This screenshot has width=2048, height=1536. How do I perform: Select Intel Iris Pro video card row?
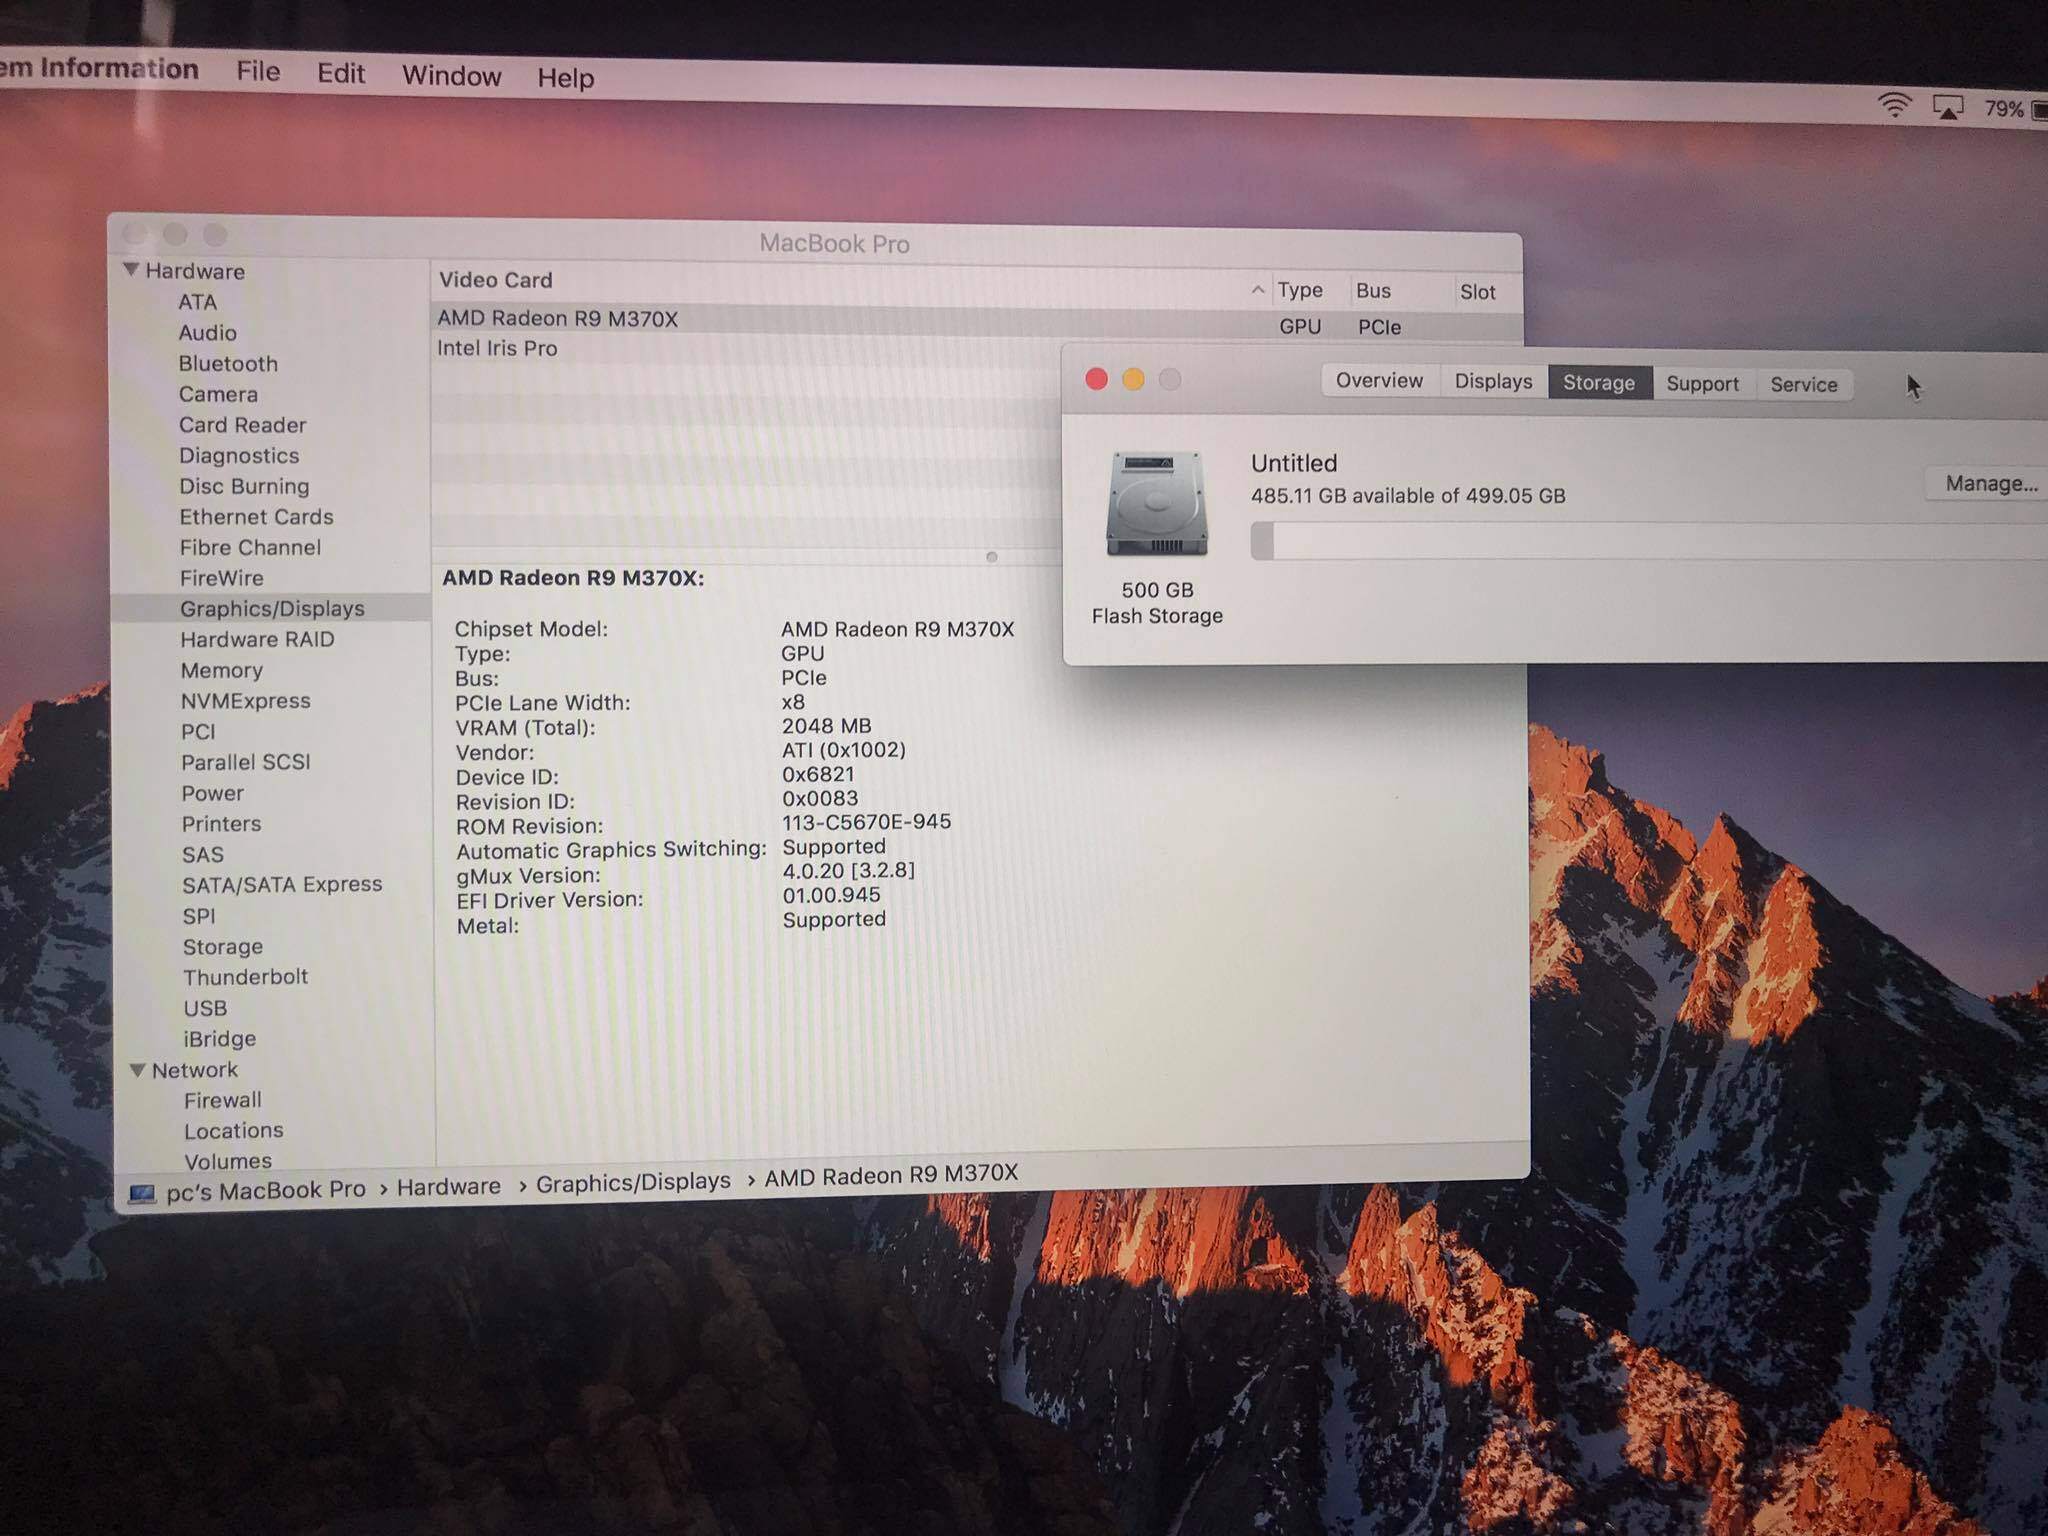click(x=497, y=348)
